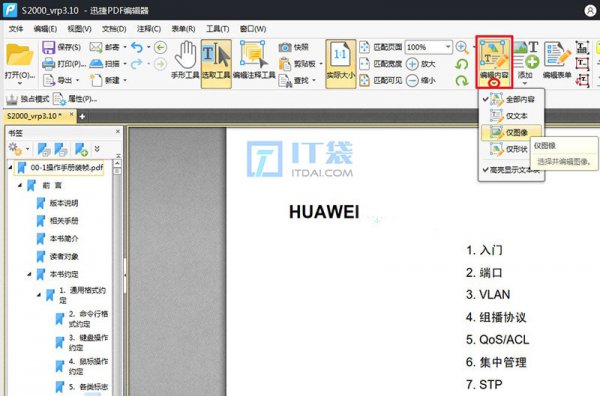This screenshot has height=396, width=600.
Task: Open the 工具(T) menu
Action: click(x=217, y=29)
